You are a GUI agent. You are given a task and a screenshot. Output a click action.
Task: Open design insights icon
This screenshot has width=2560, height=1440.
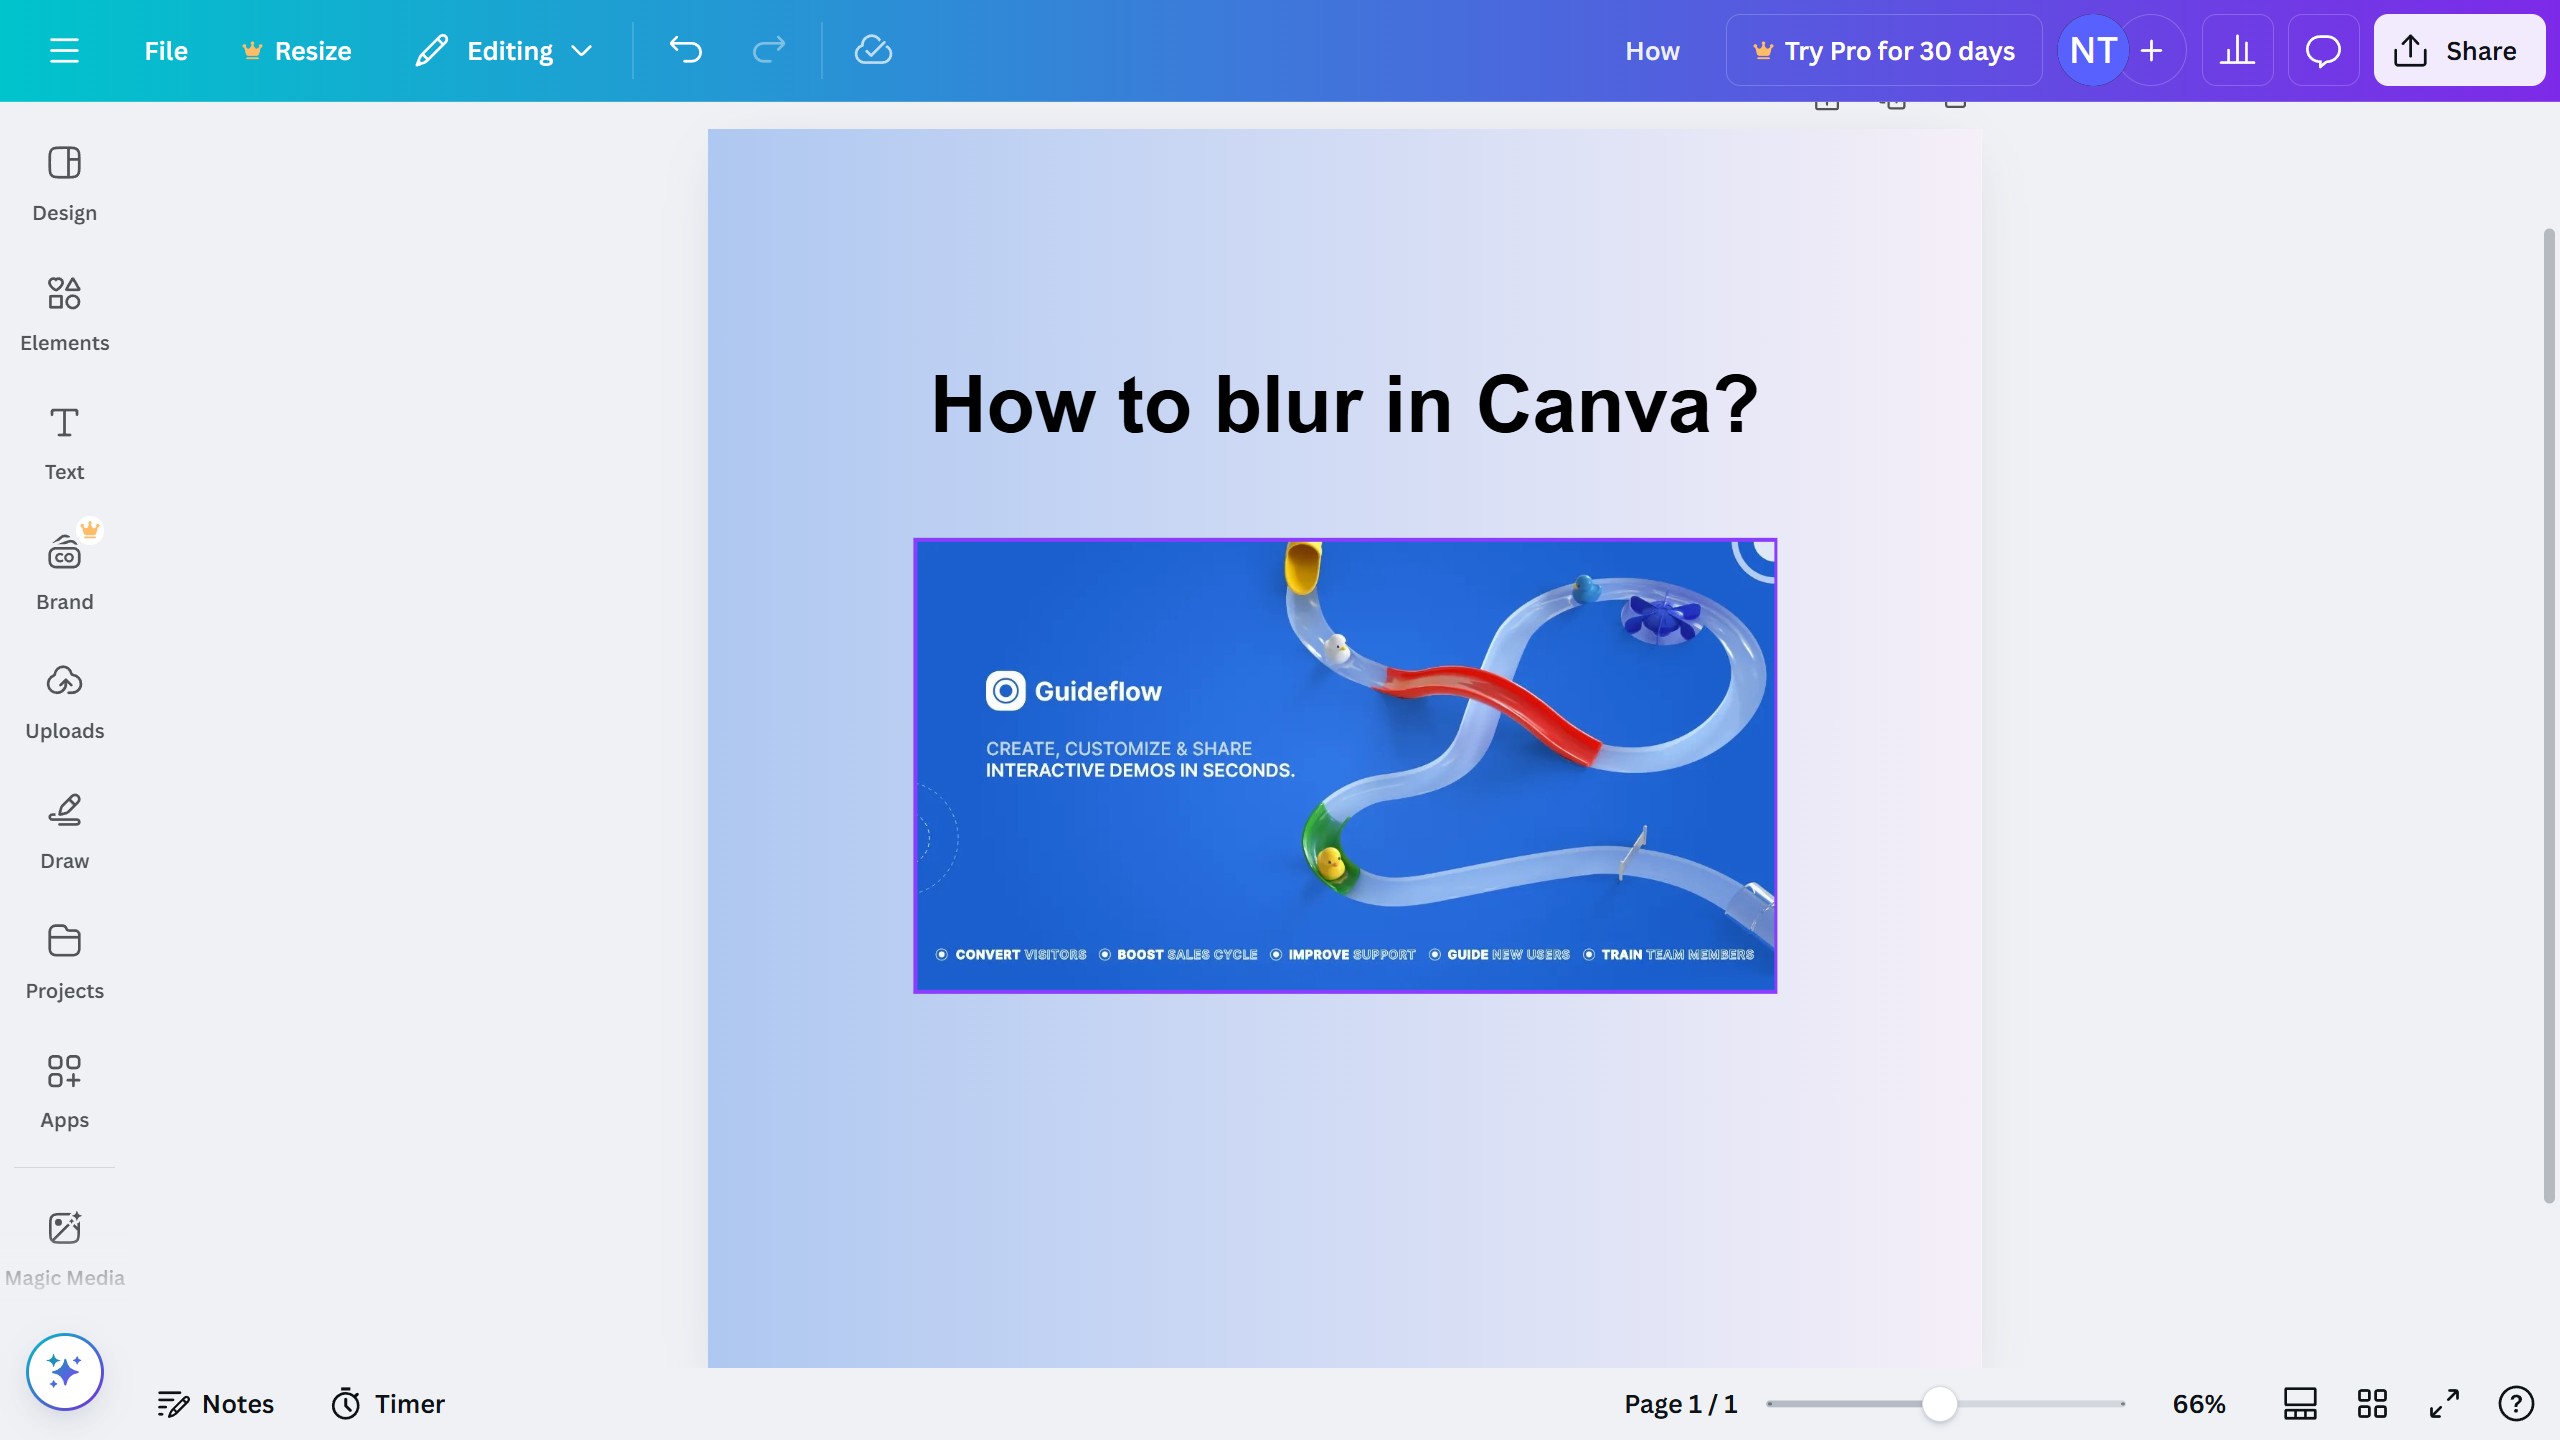pyautogui.click(x=2237, y=50)
